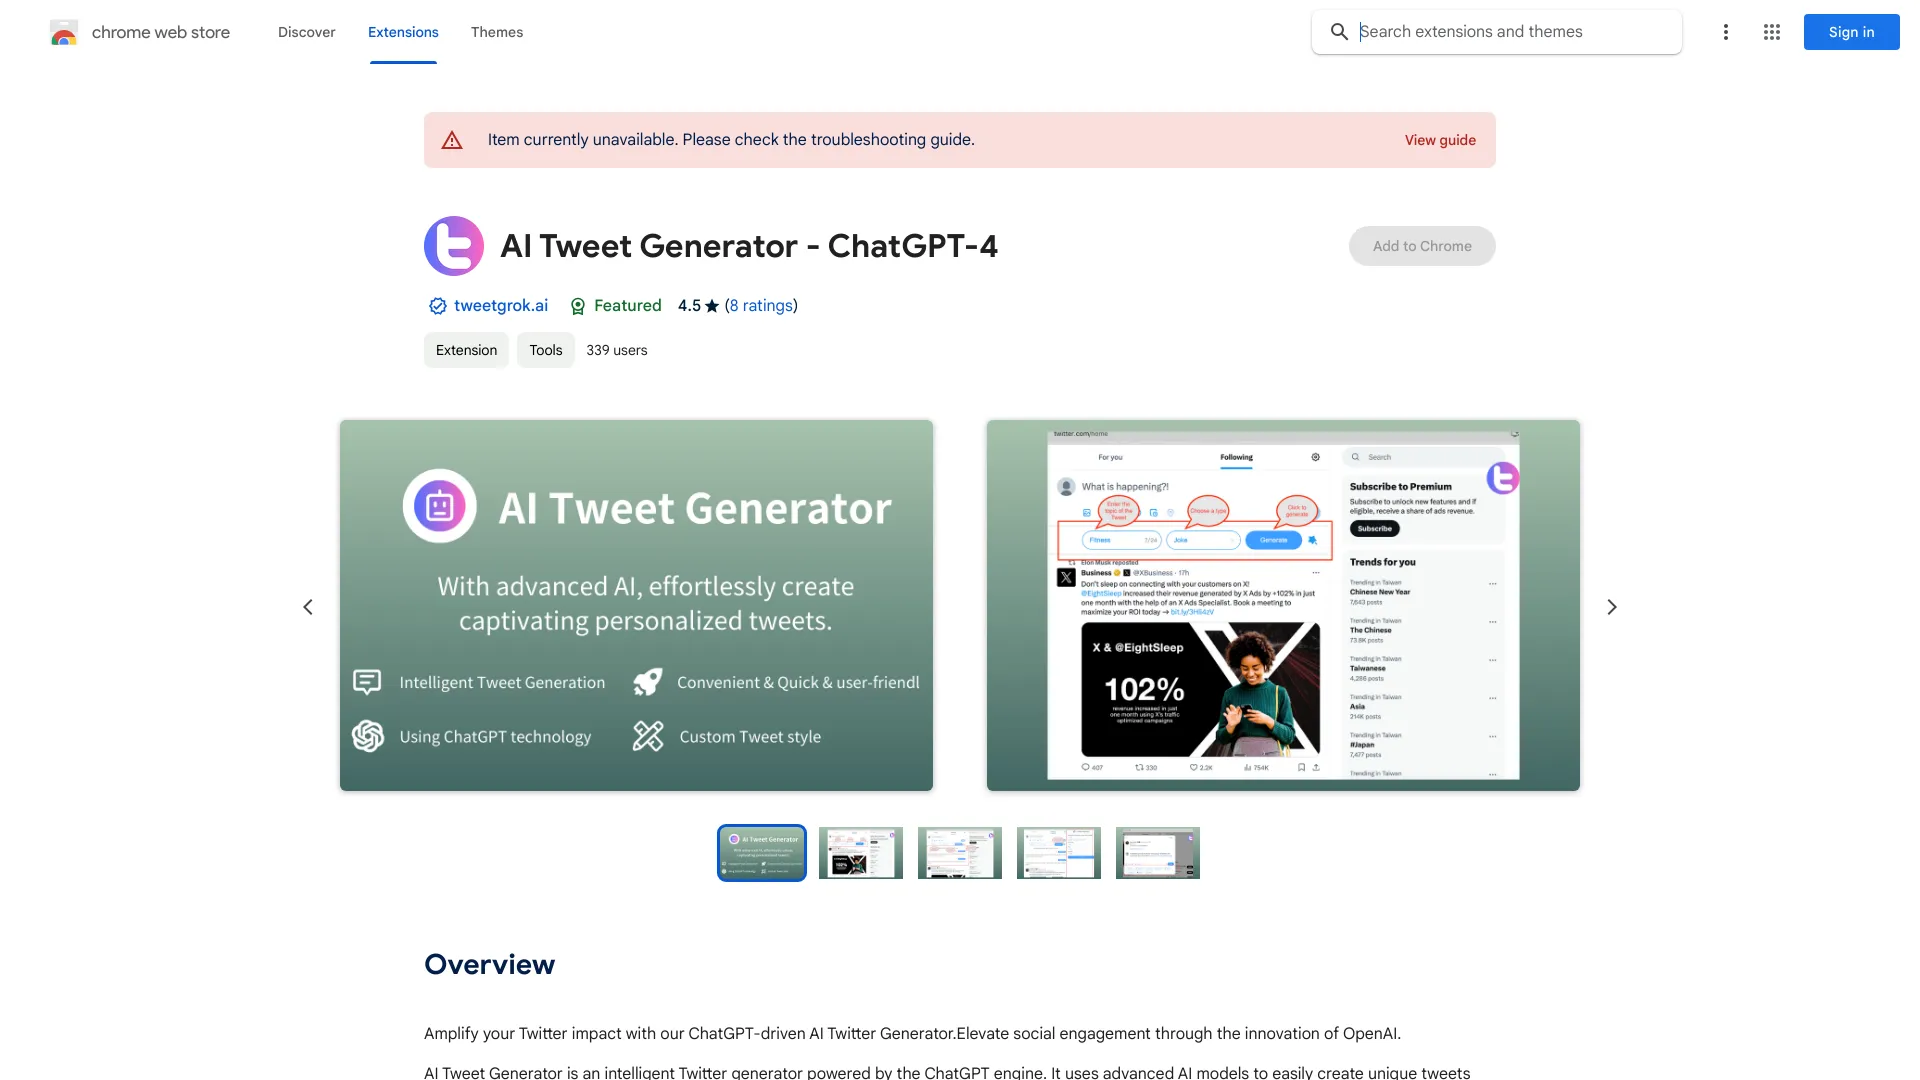The height and width of the screenshot is (1080, 1920).
Task: Select the fourth screenshot thumbnail
Action: [1059, 852]
